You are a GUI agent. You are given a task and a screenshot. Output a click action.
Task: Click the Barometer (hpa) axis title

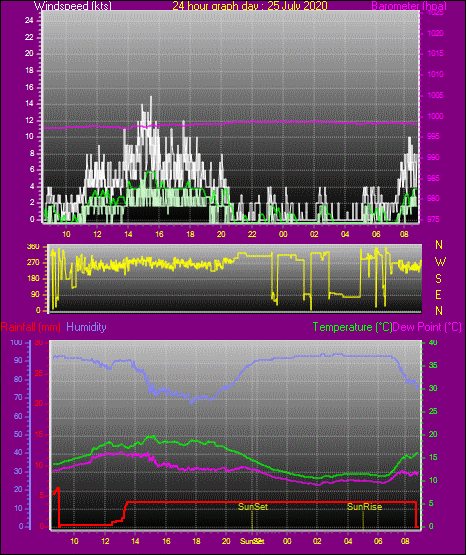pyautogui.click(x=409, y=6)
